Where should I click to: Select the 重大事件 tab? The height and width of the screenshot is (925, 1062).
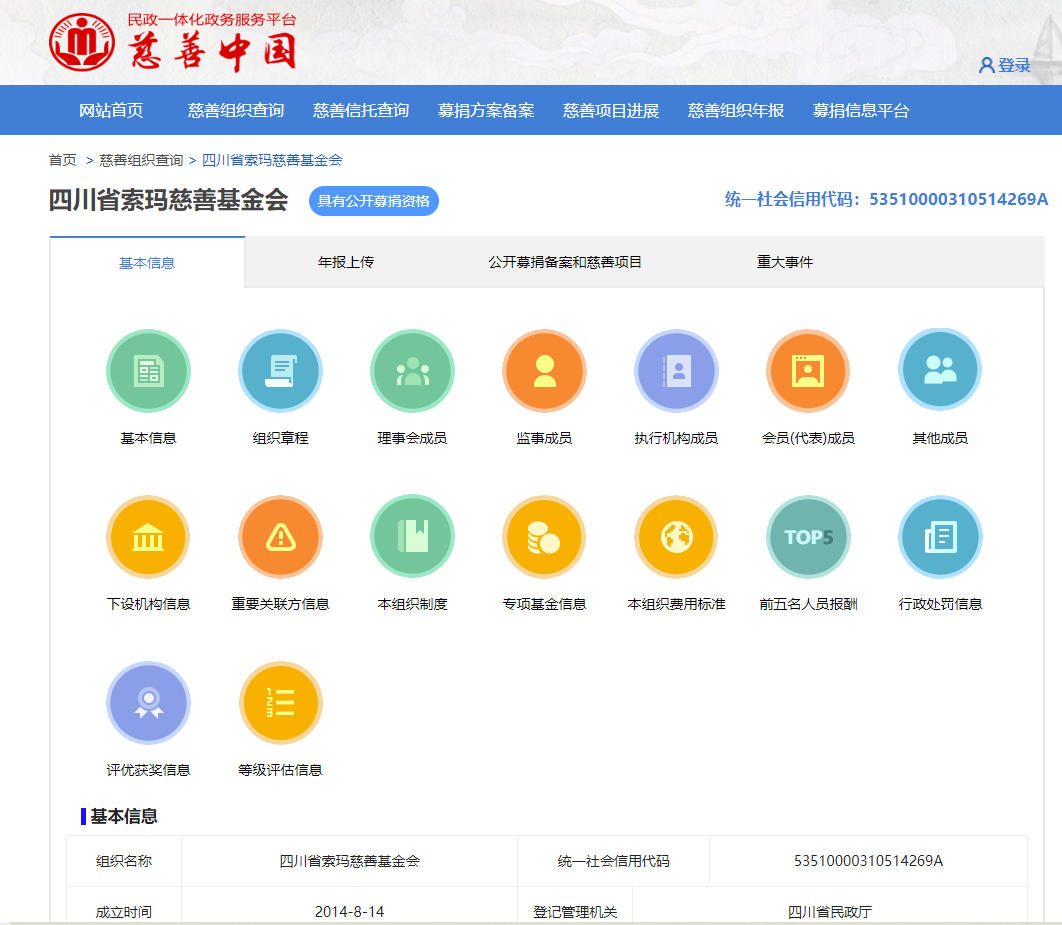[785, 262]
